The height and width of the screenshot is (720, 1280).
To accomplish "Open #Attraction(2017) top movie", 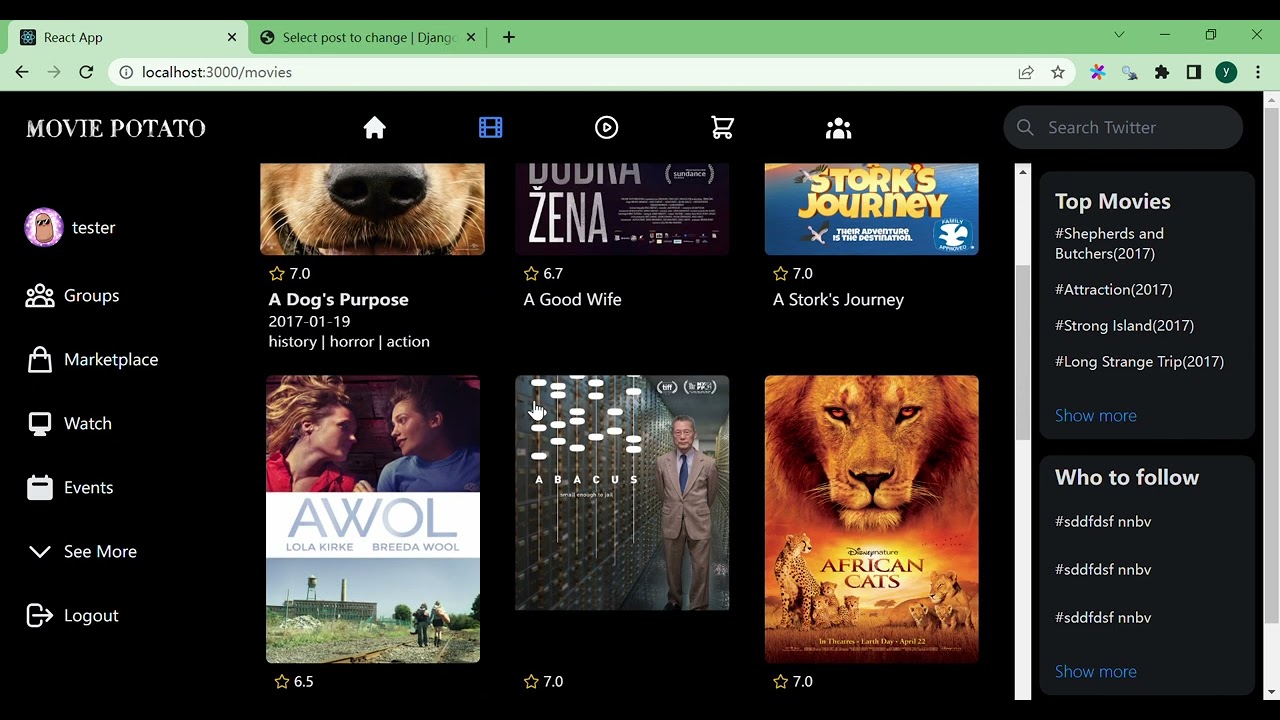I will pyautogui.click(x=1114, y=289).
